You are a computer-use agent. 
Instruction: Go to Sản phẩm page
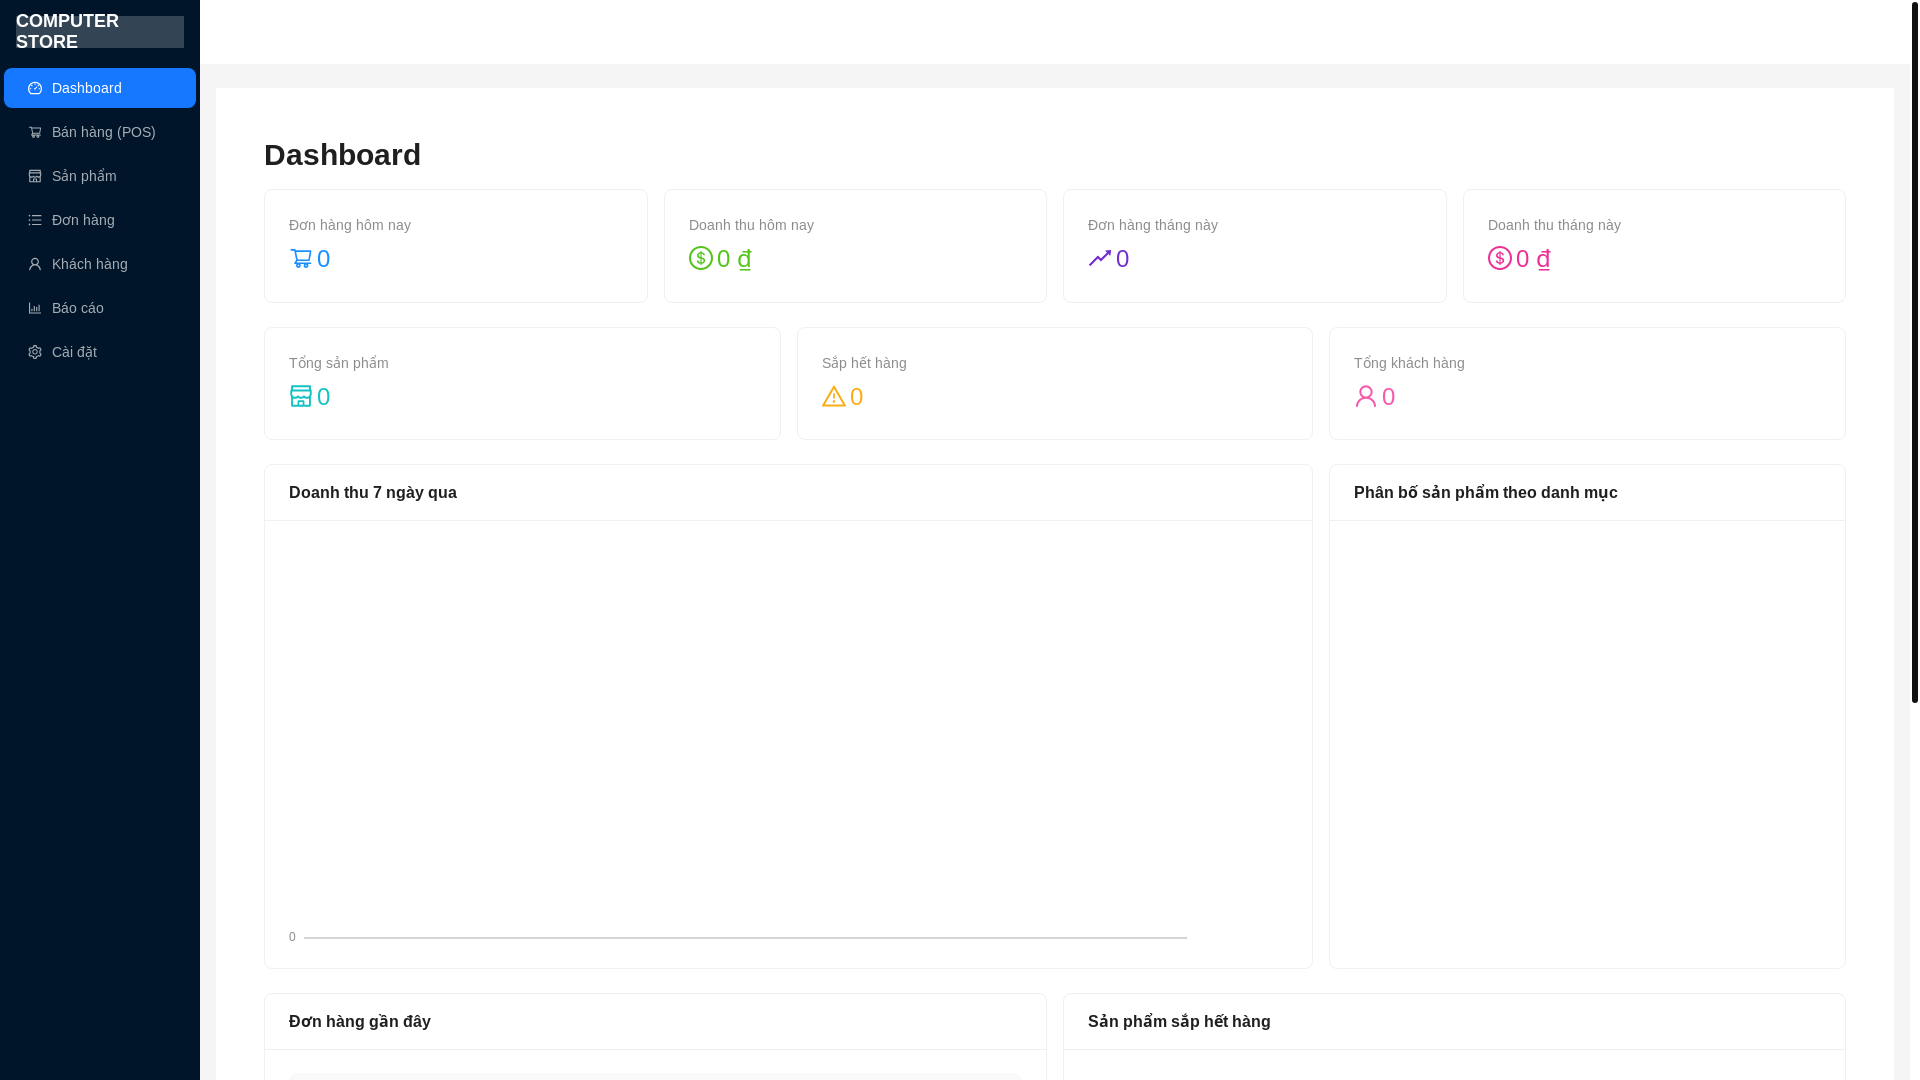100,176
